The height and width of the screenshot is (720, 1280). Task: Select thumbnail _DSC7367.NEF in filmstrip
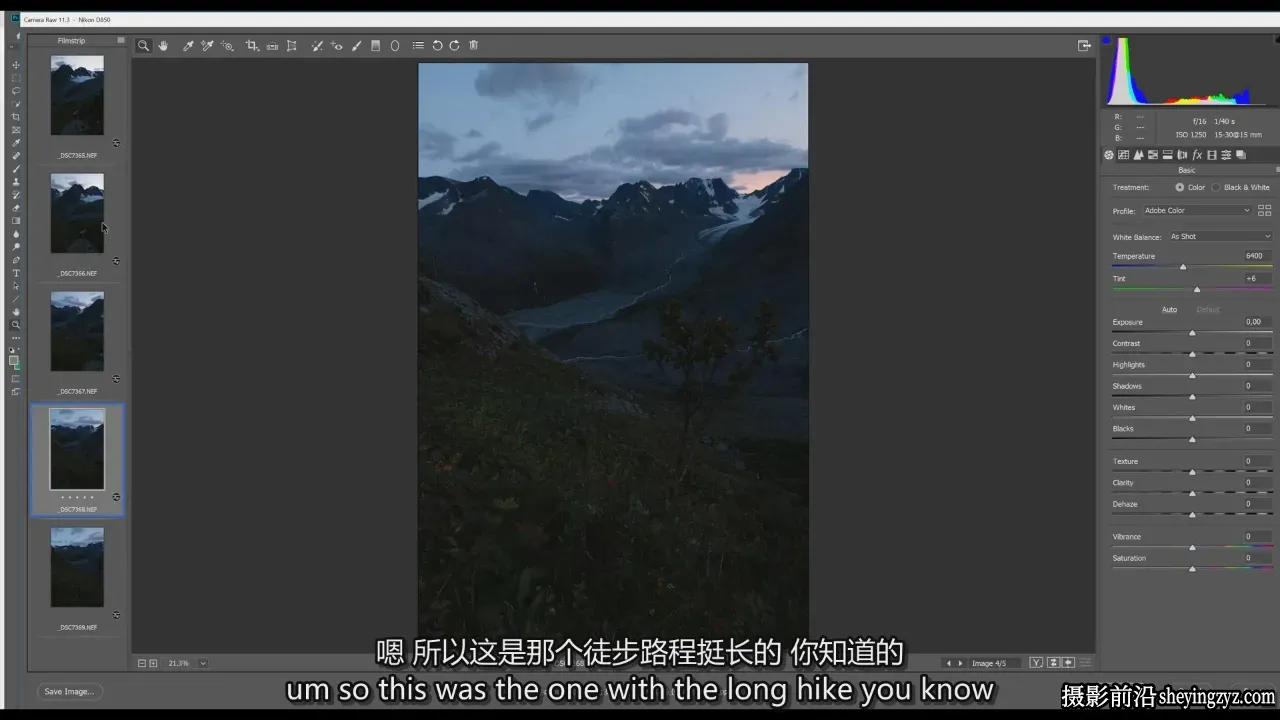click(77, 331)
